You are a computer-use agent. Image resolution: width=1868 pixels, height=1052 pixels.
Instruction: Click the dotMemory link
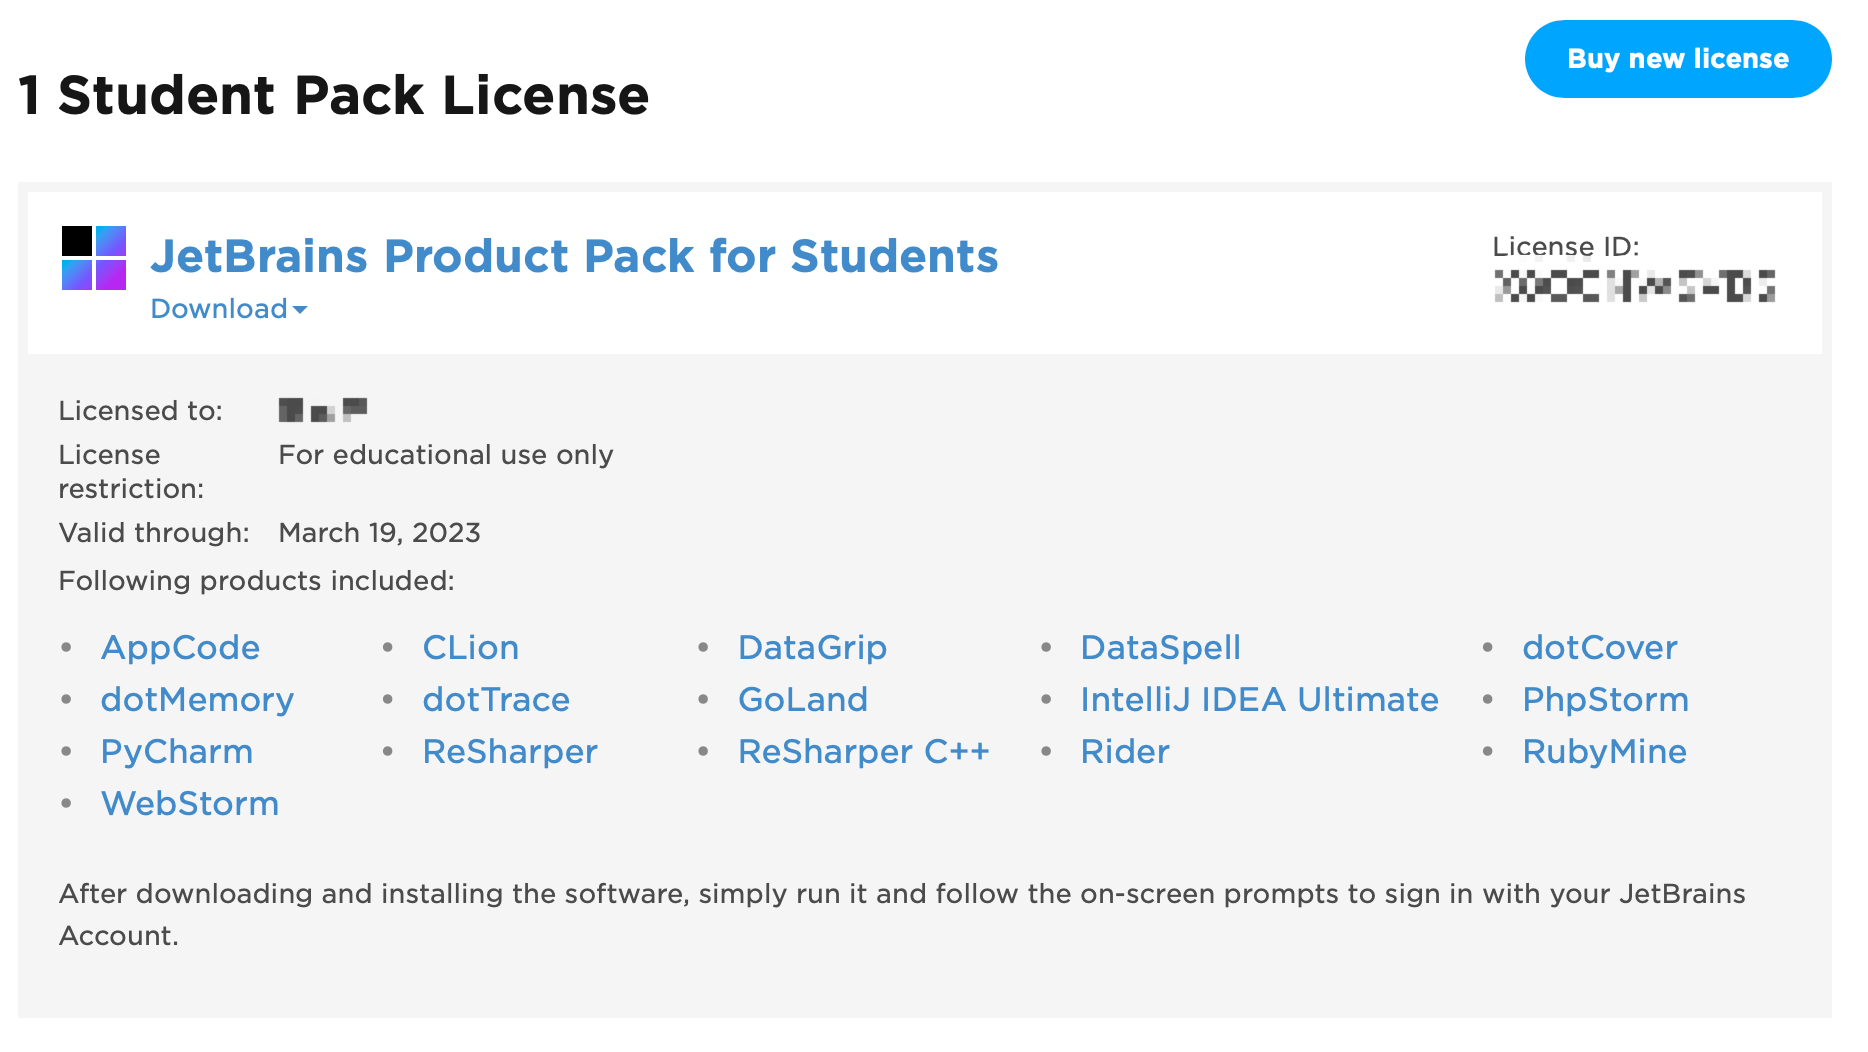click(x=197, y=700)
